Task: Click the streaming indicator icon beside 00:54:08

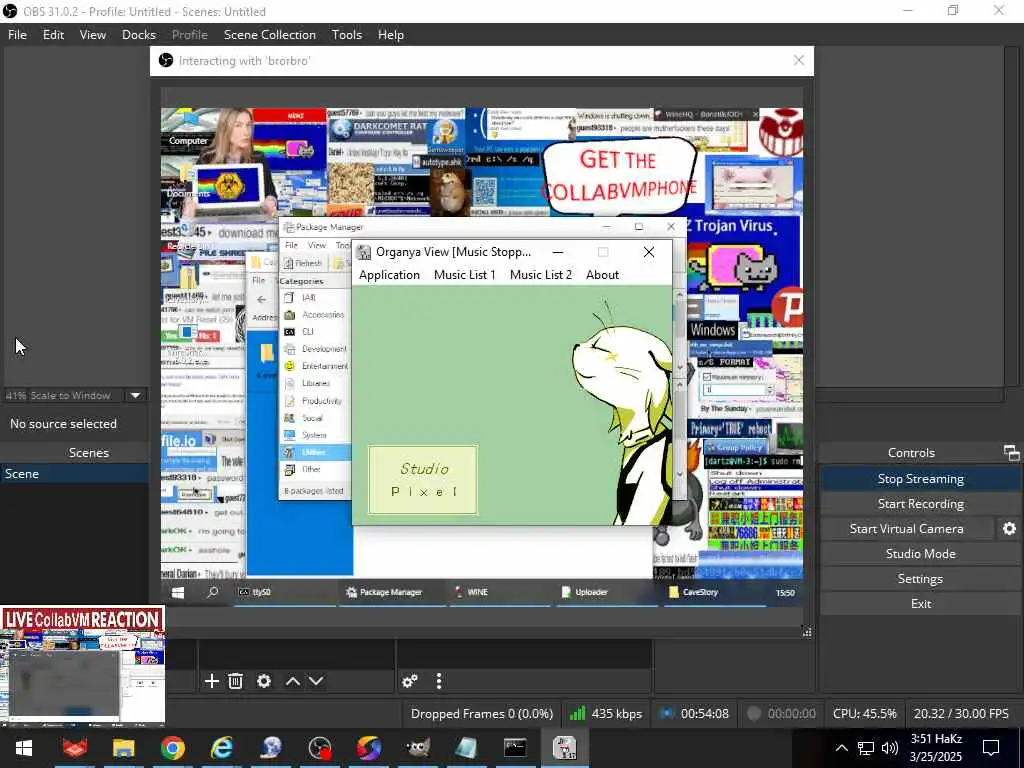Action: click(666, 713)
